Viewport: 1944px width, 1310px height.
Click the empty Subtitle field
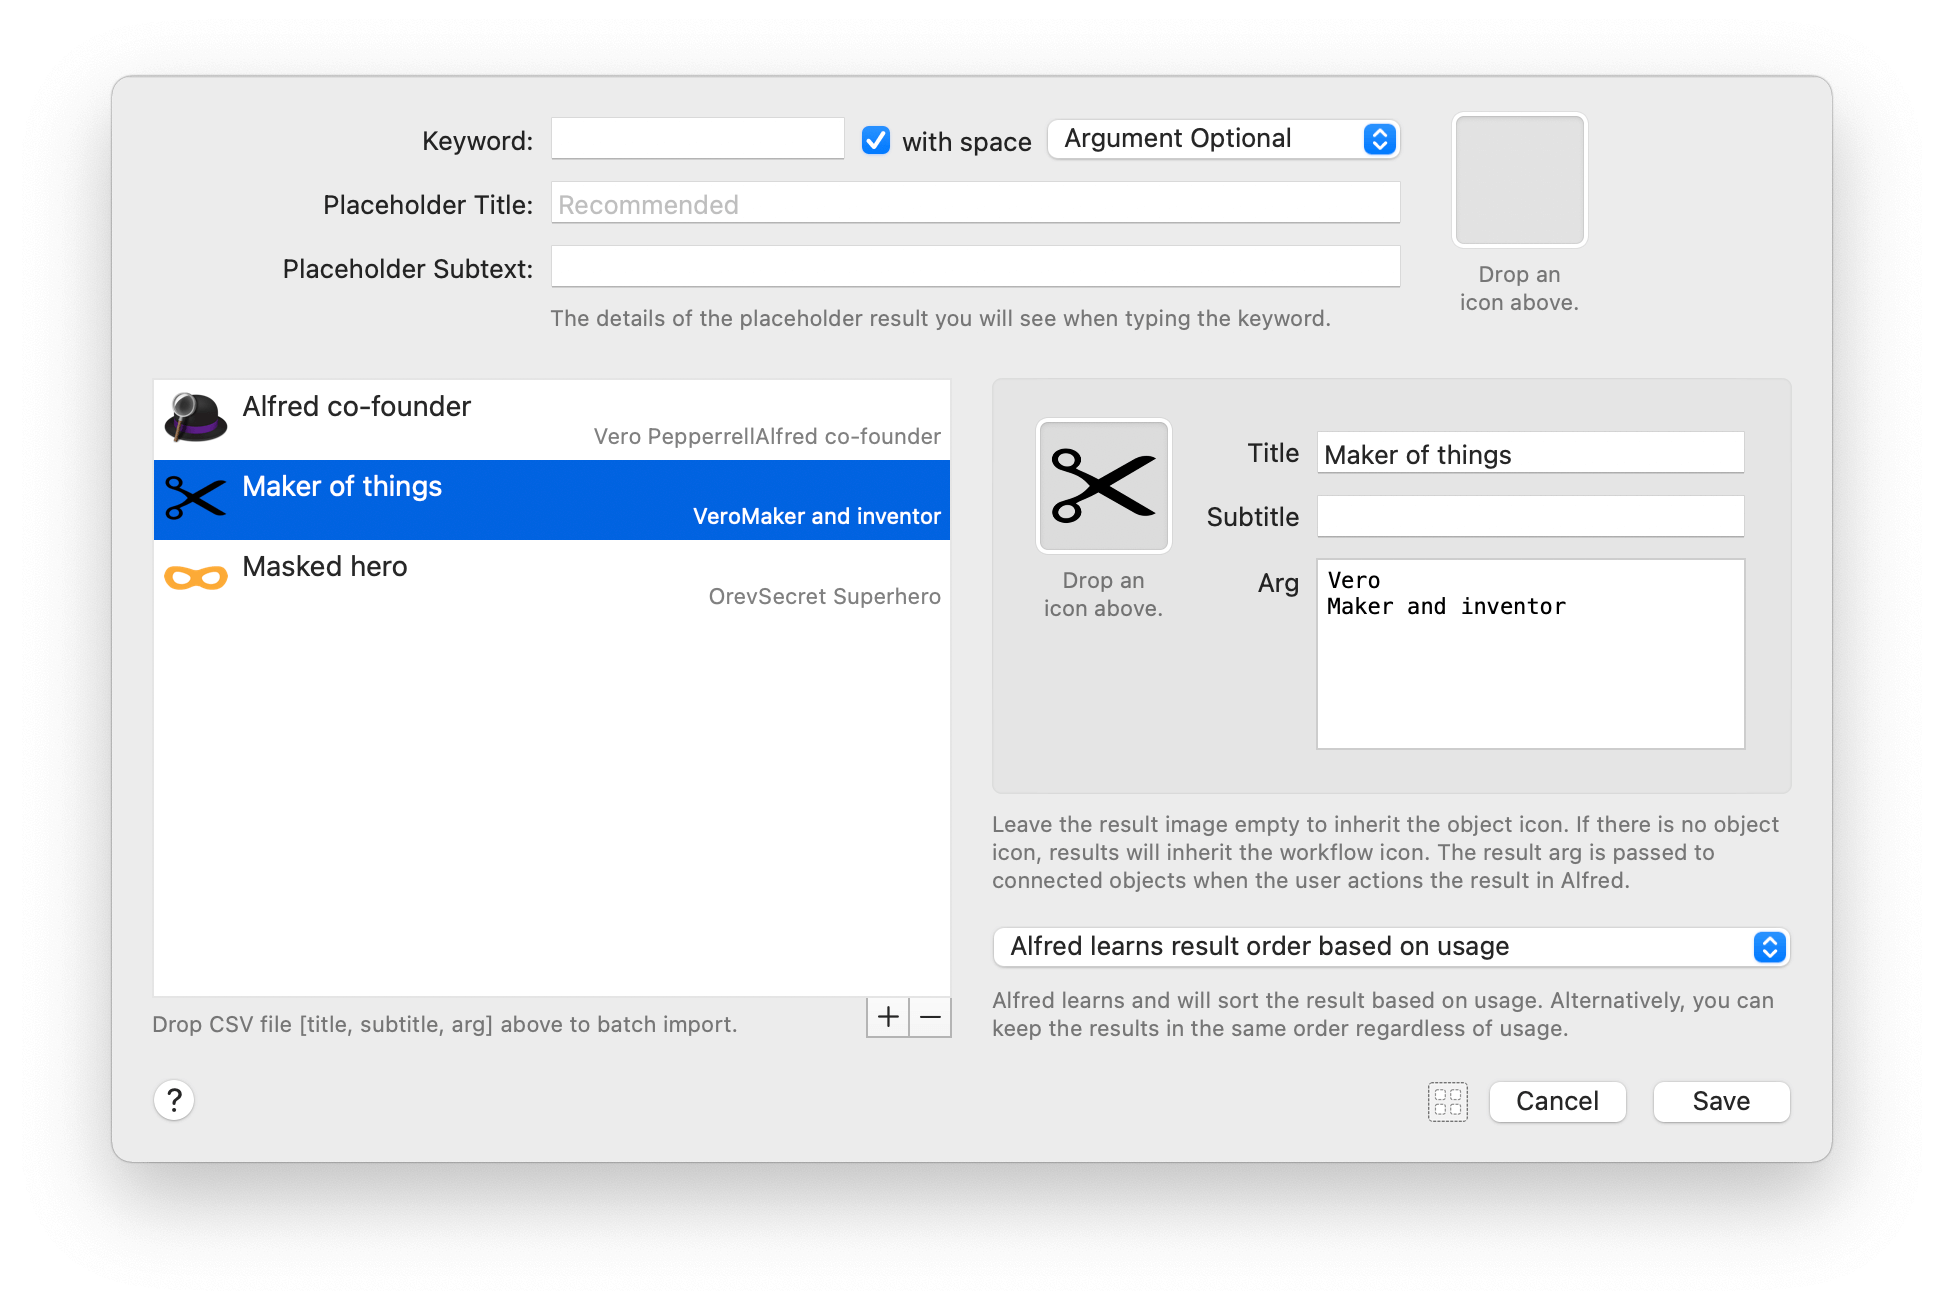(x=1529, y=516)
